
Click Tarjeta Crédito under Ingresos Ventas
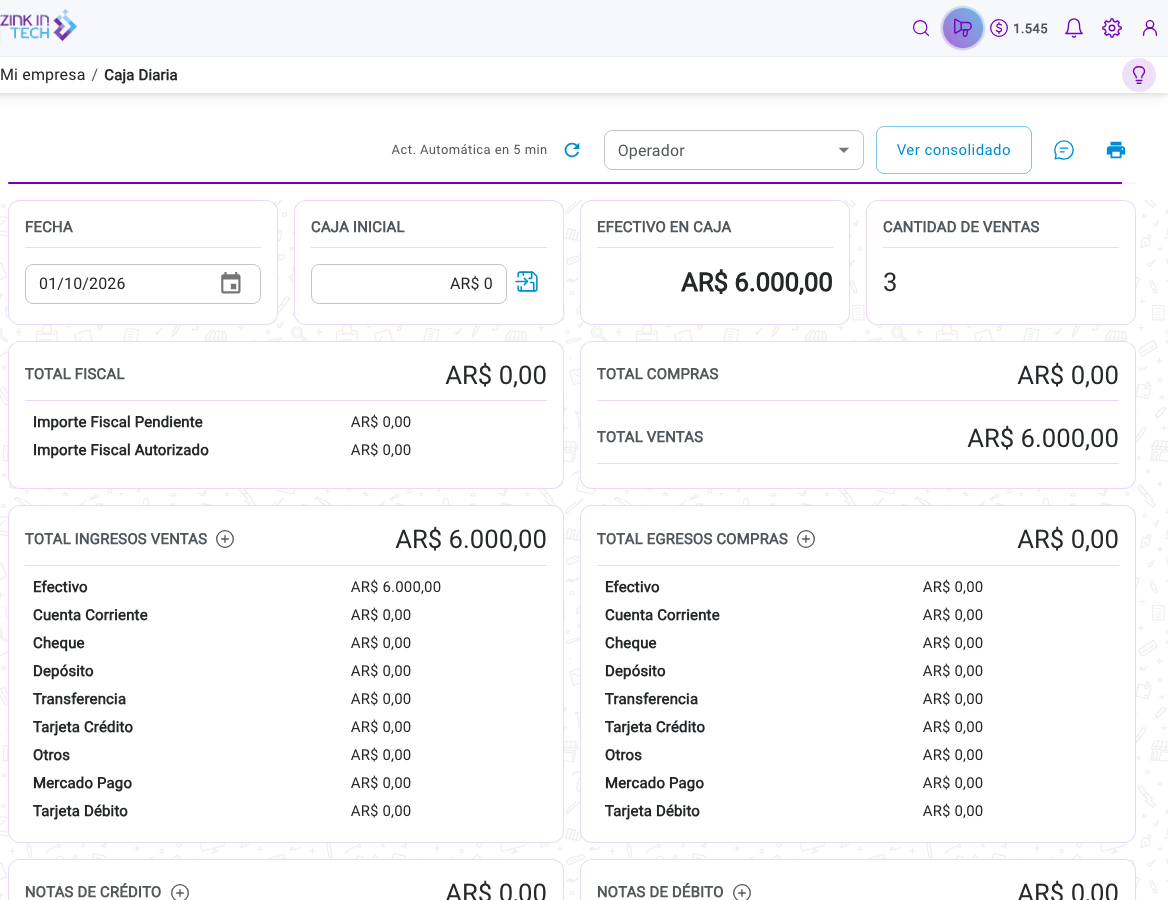(83, 727)
